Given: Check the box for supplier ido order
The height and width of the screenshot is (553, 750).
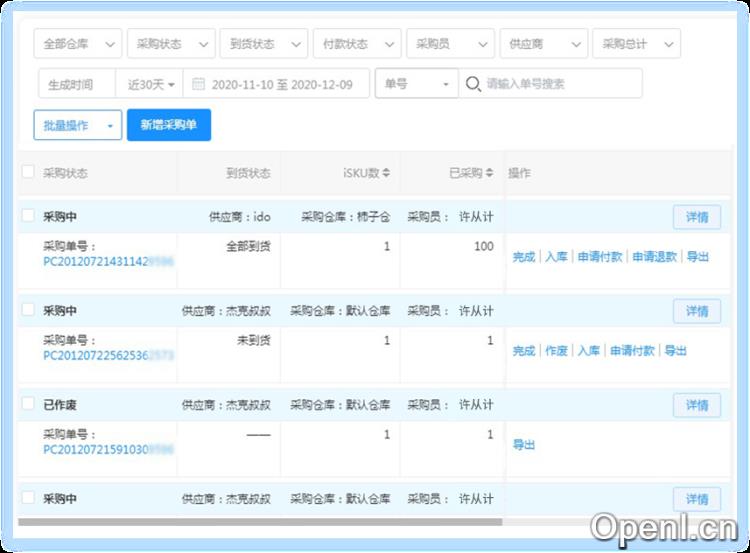Looking at the screenshot, I should pyautogui.click(x=28, y=216).
